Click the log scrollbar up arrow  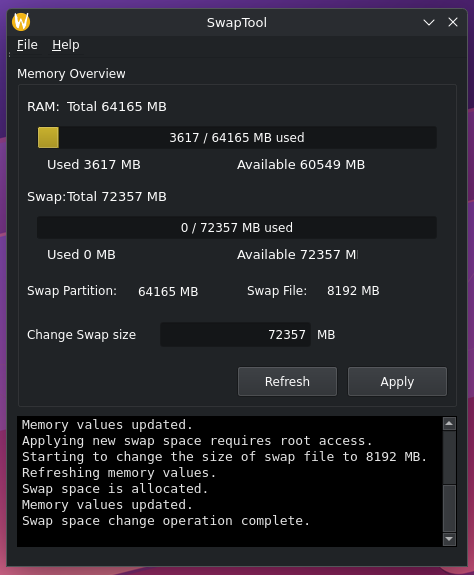coord(449,424)
